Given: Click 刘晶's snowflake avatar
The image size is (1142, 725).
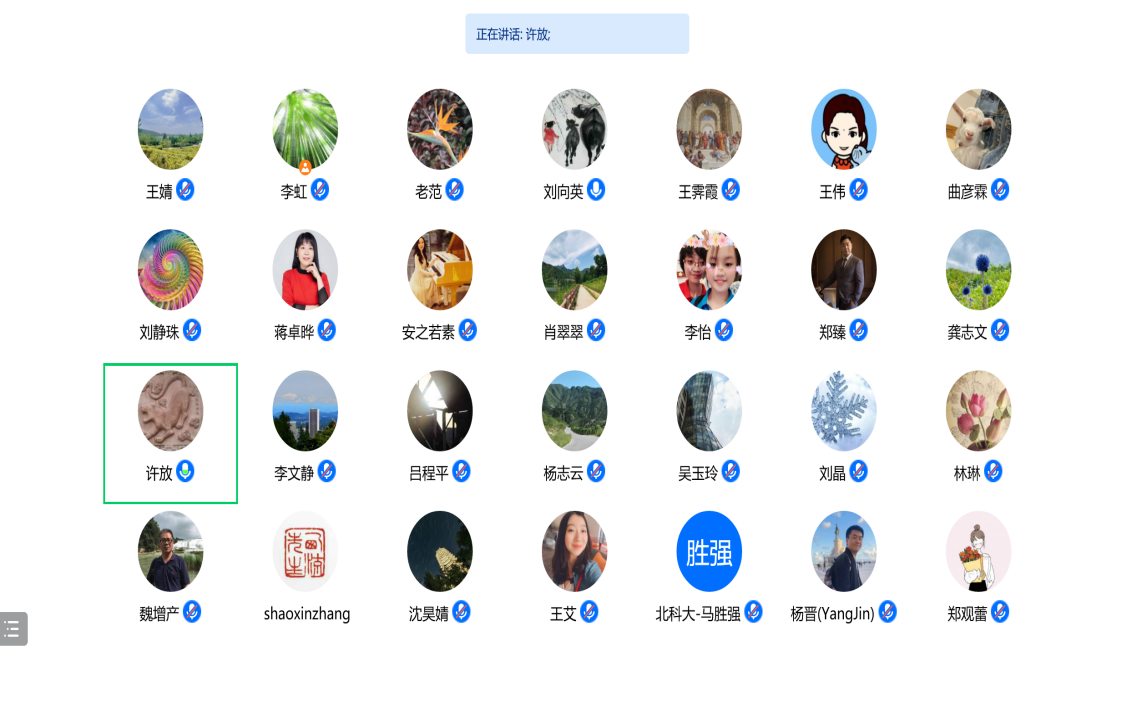Looking at the screenshot, I should 843,410.
